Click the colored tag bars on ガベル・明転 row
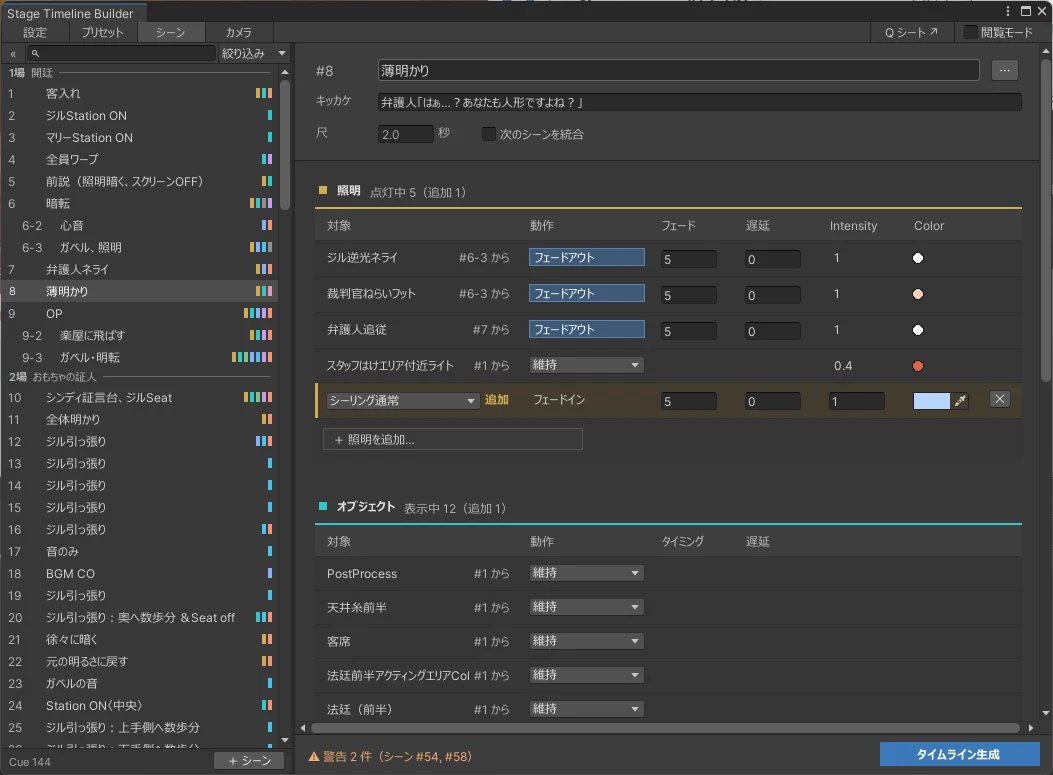 pyautogui.click(x=252, y=357)
